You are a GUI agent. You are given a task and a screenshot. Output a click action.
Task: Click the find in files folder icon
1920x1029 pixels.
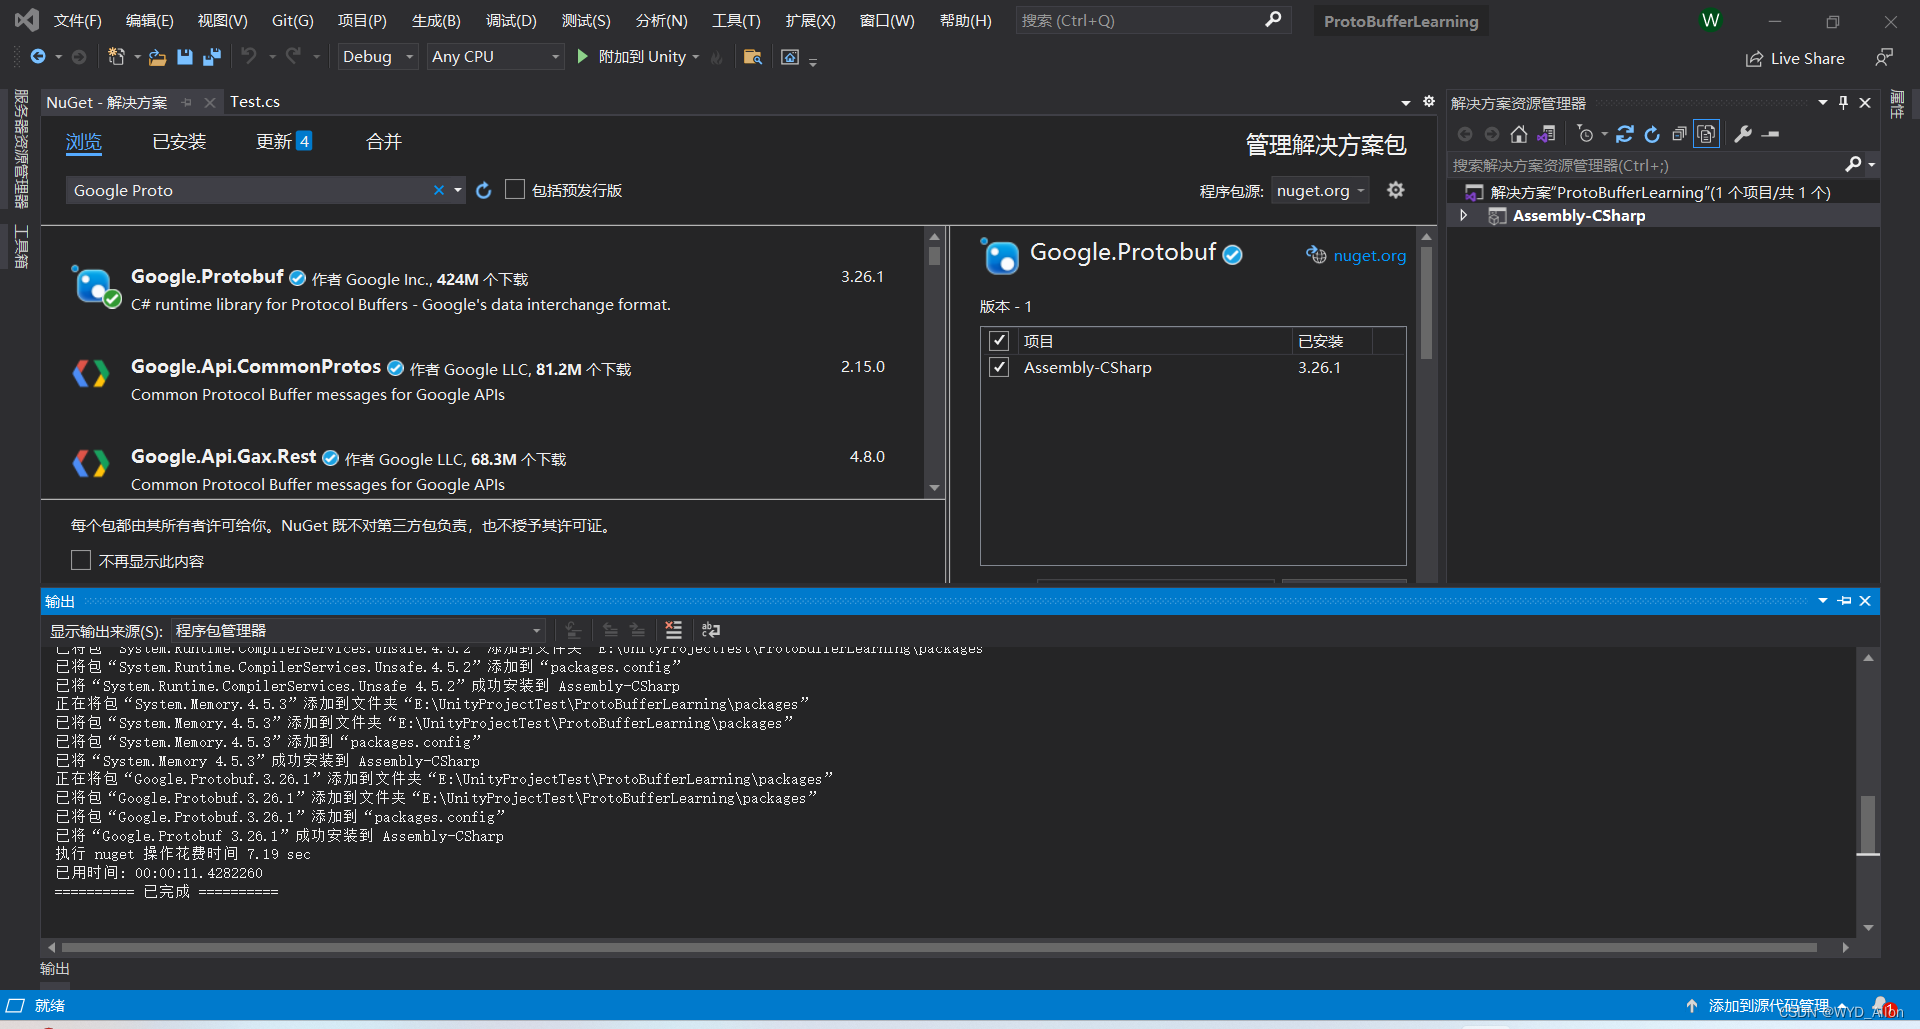coord(753,57)
